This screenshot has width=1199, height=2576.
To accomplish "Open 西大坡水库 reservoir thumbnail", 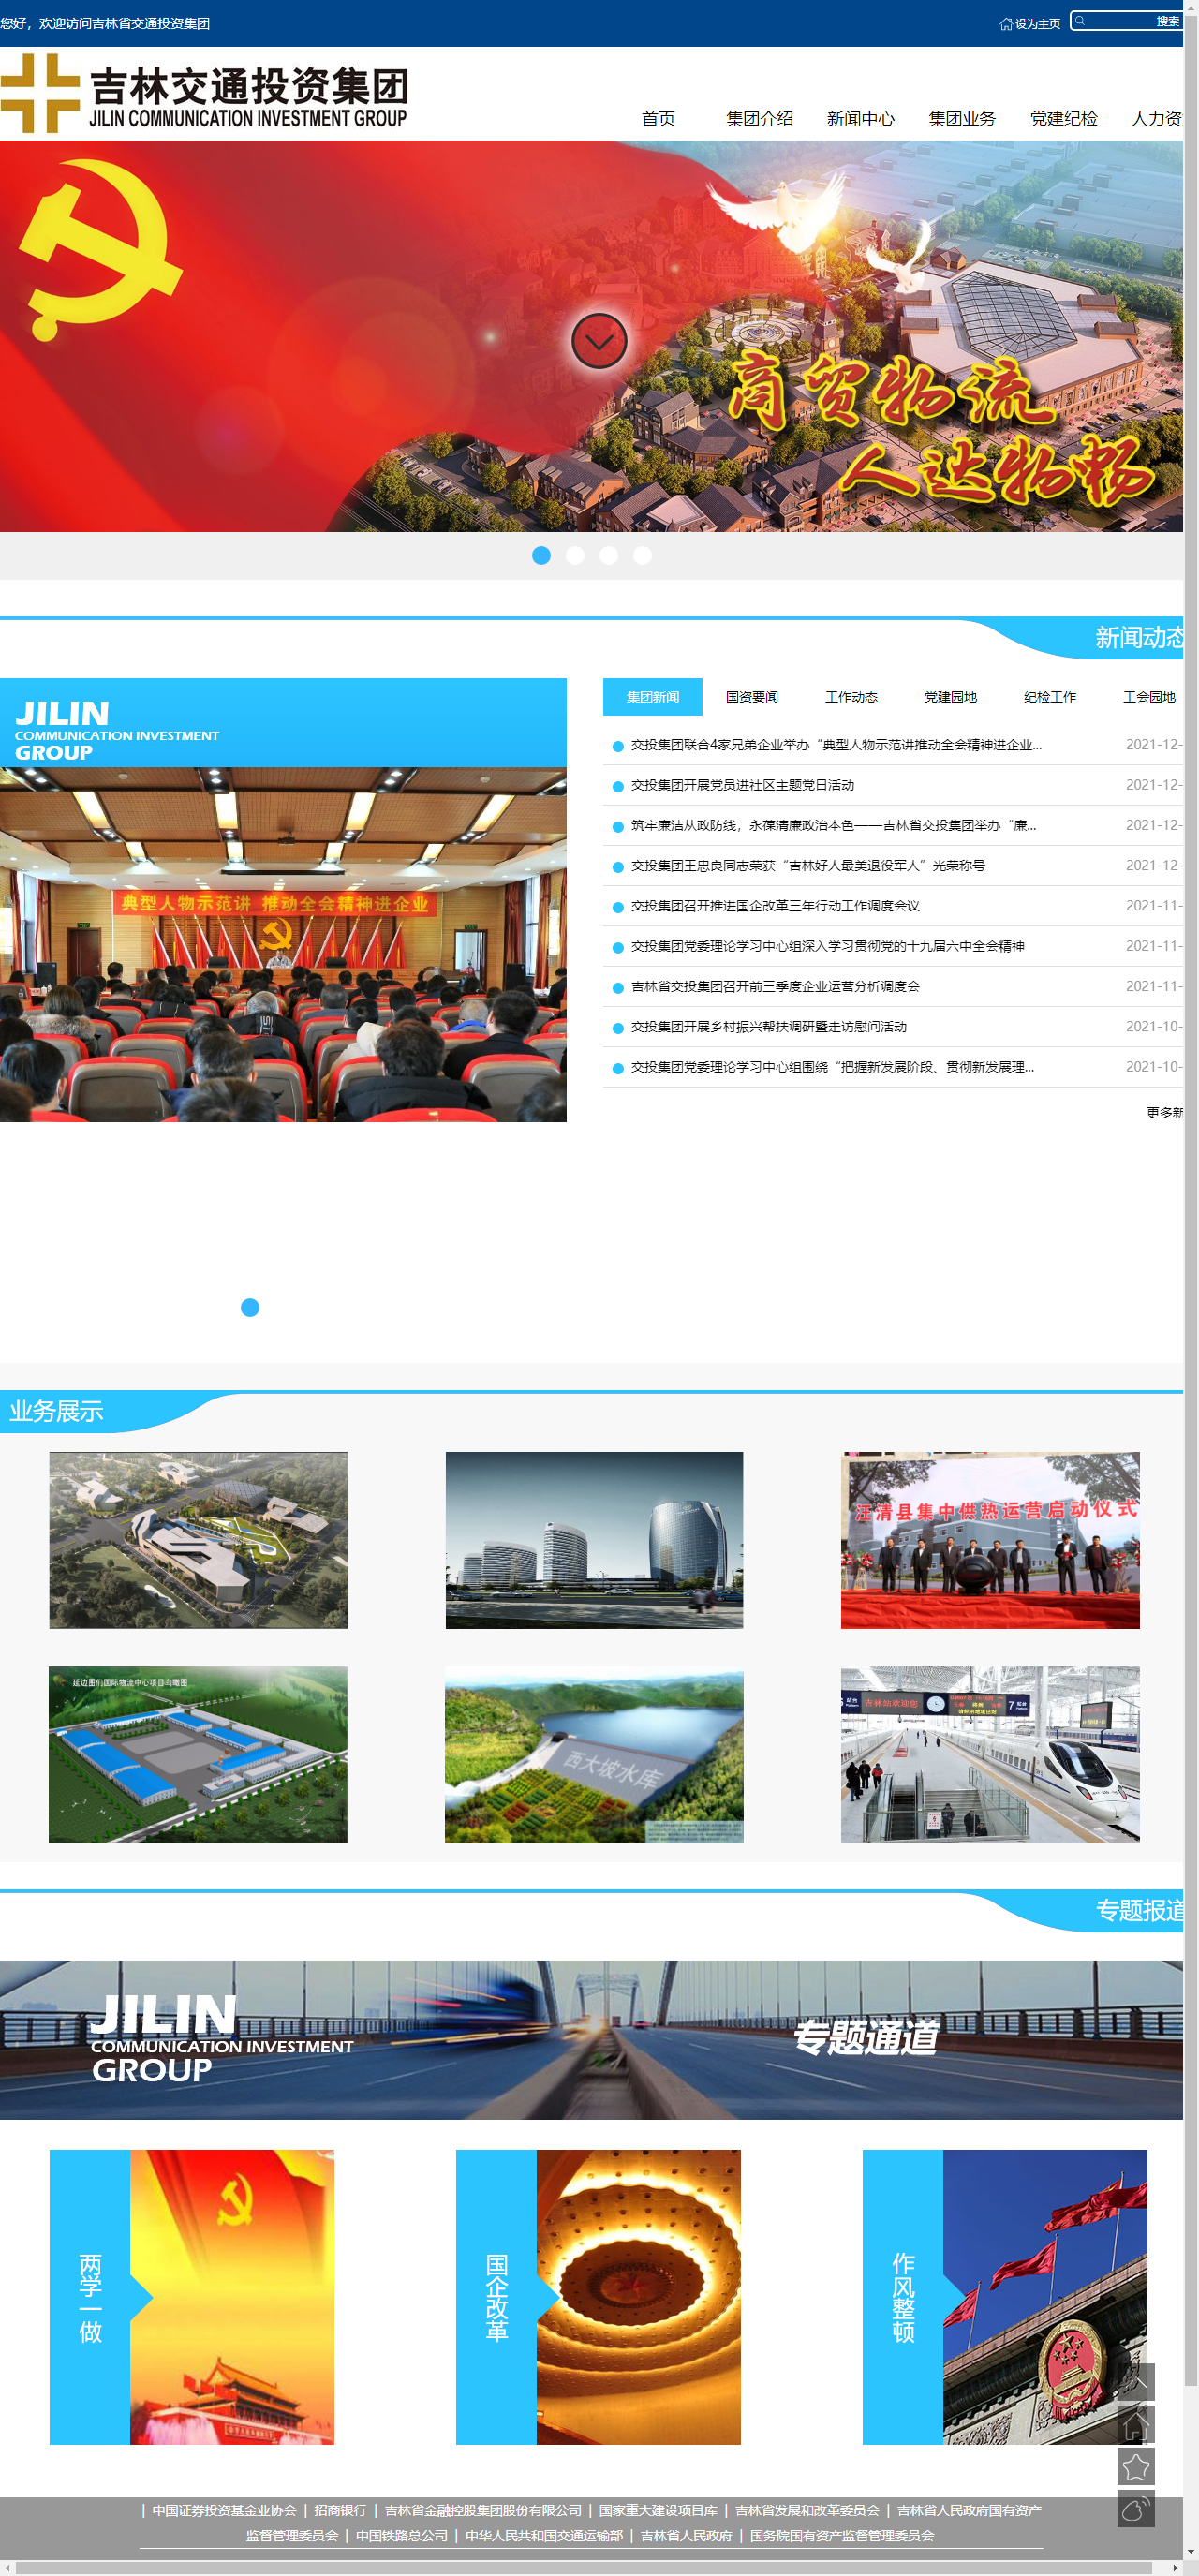I will pos(594,1754).
